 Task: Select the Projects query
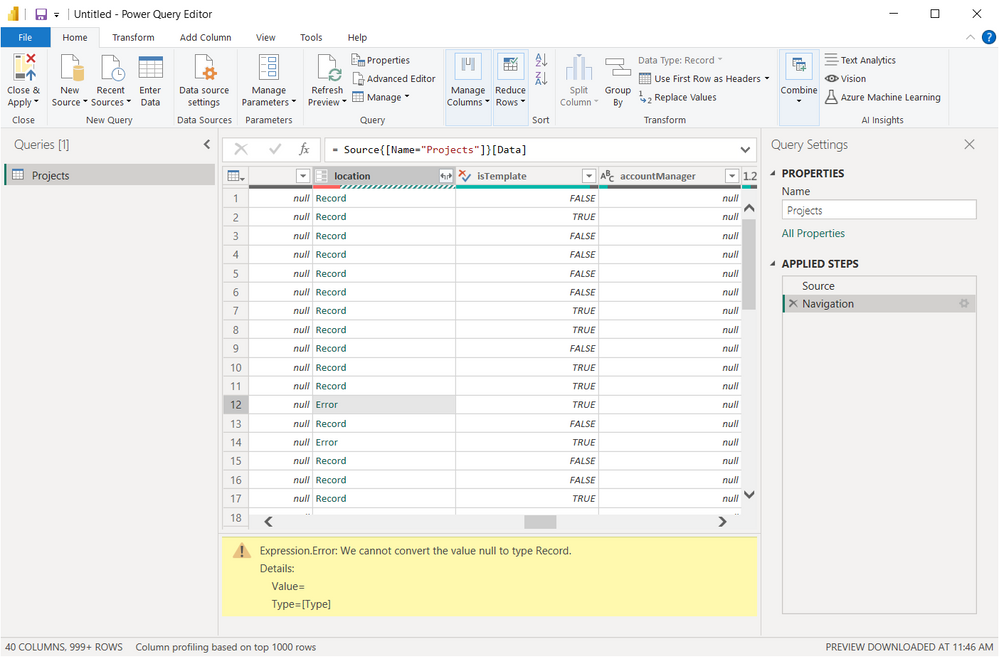[x=110, y=175]
